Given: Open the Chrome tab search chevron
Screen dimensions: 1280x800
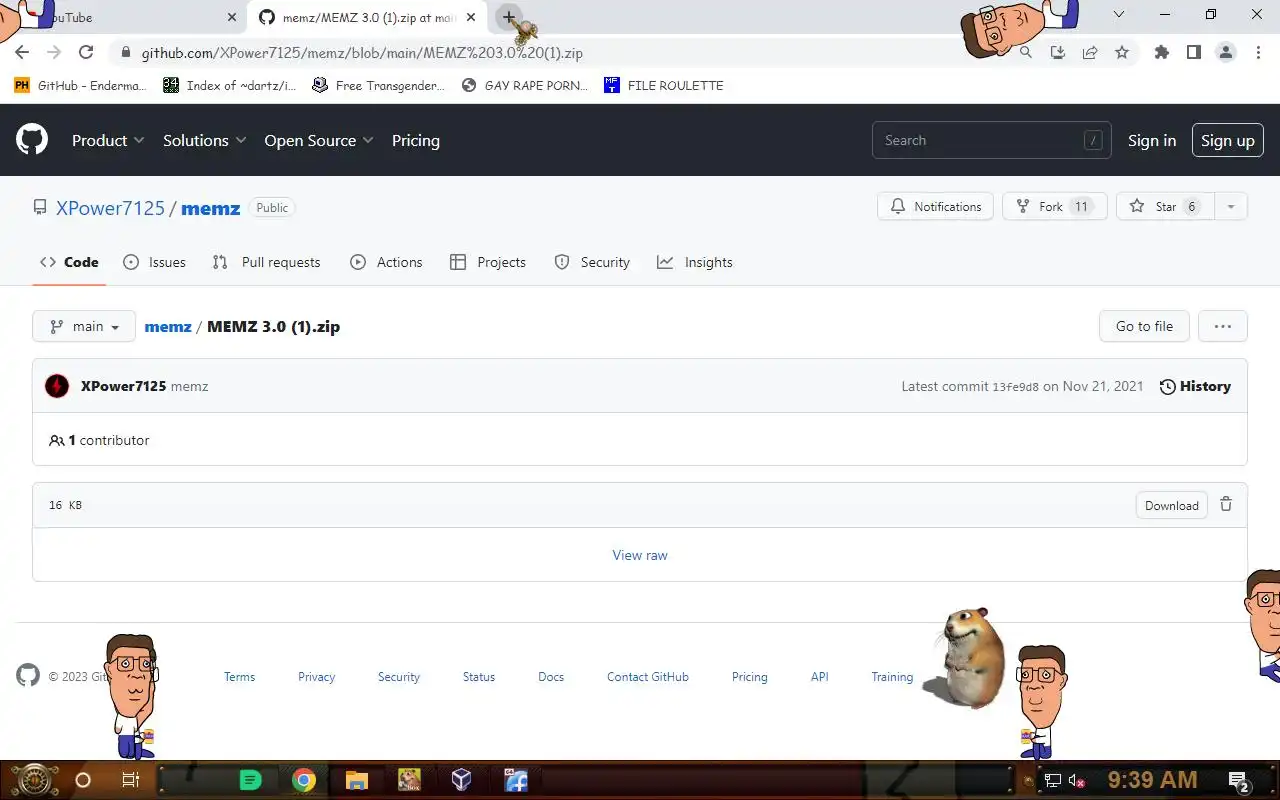Looking at the screenshot, I should coord(1119,15).
